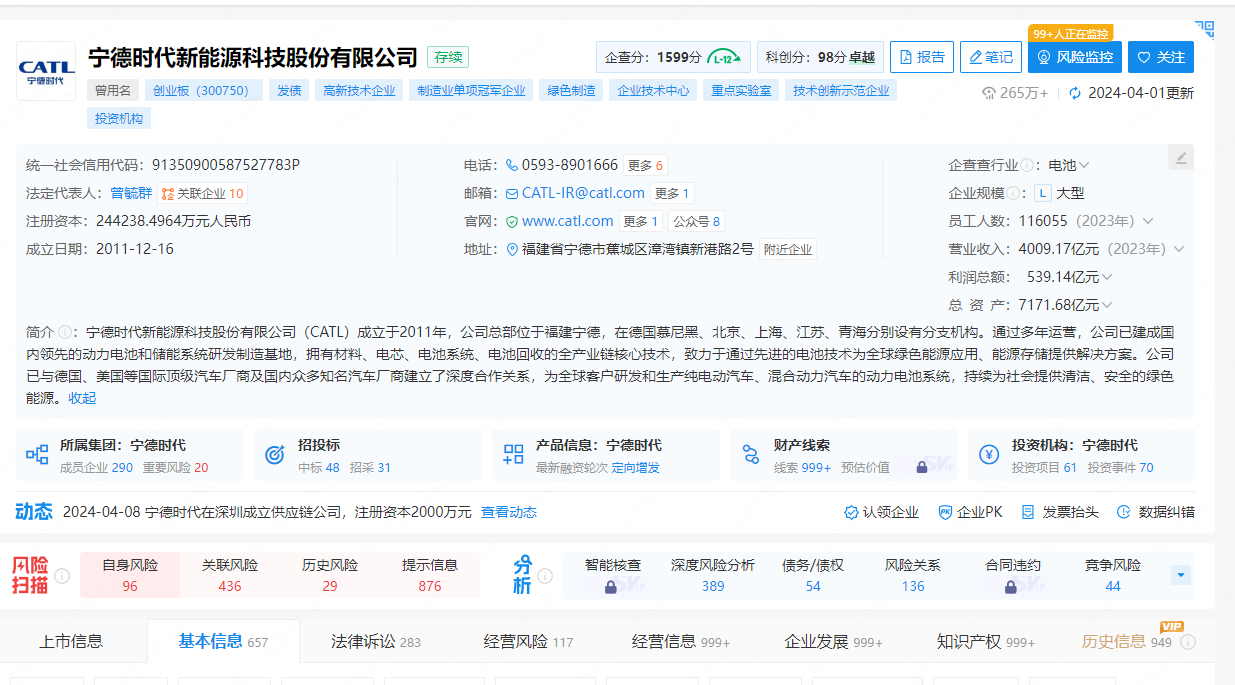This screenshot has height=685, width=1235.
Task: Open 查看动态 link
Action: pyautogui.click(x=509, y=512)
